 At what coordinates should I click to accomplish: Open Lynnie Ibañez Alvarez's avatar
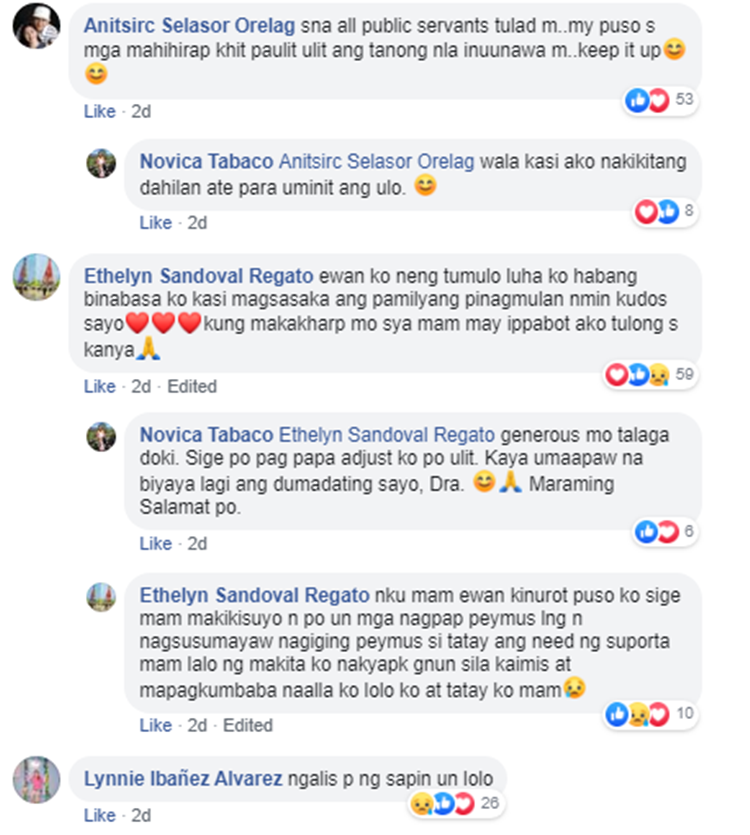36,779
